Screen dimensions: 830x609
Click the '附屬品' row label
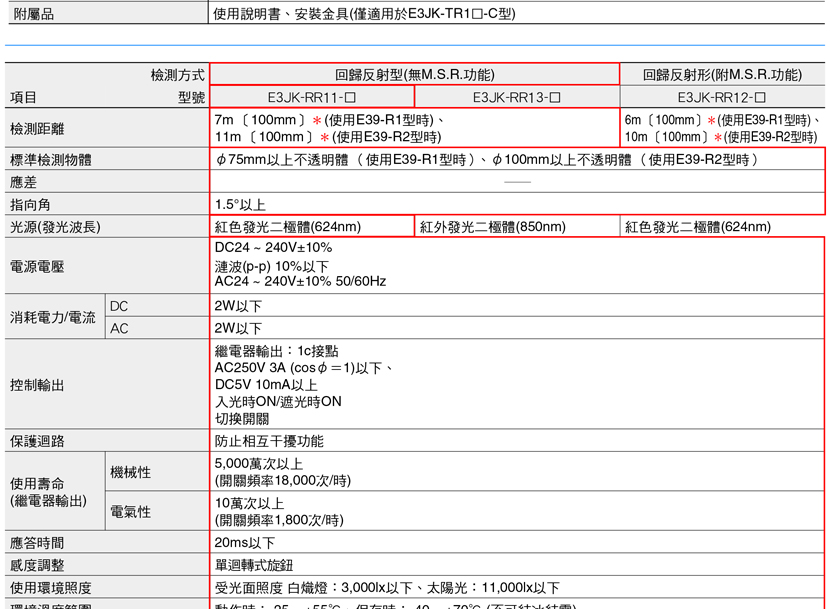pyautogui.click(x=32, y=14)
